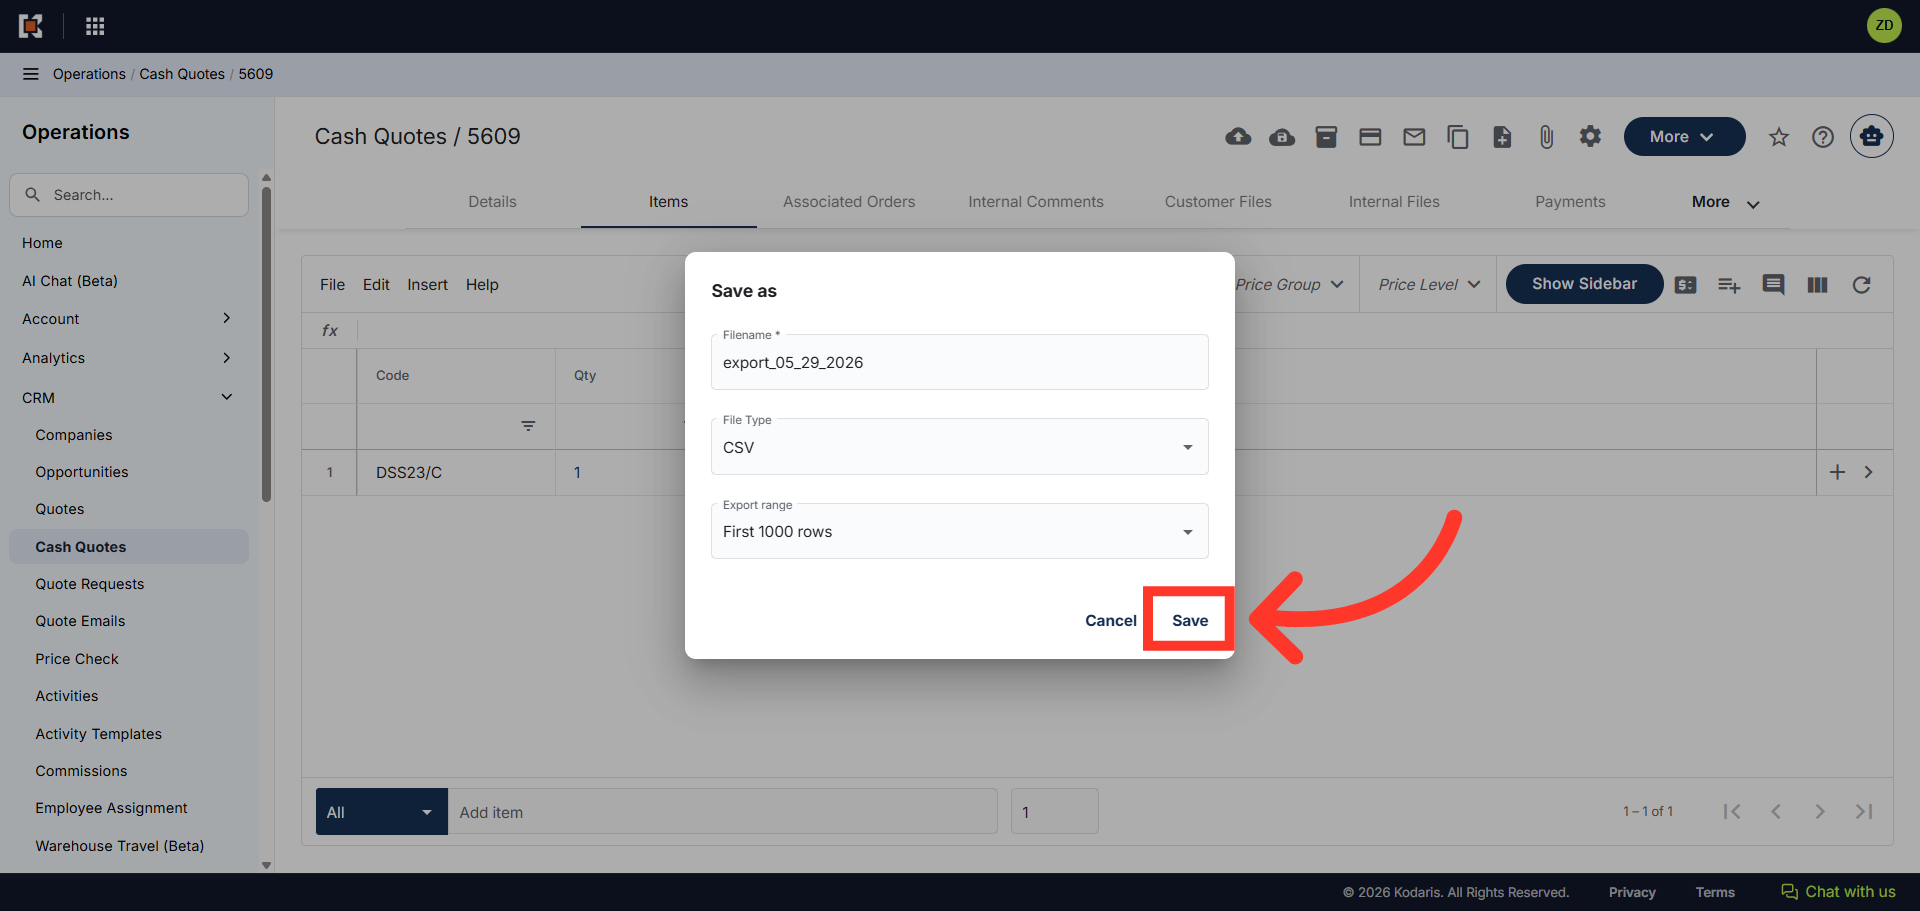Click the comment icon in the grid toolbar
The width and height of the screenshot is (1920, 911).
[x=1773, y=285]
